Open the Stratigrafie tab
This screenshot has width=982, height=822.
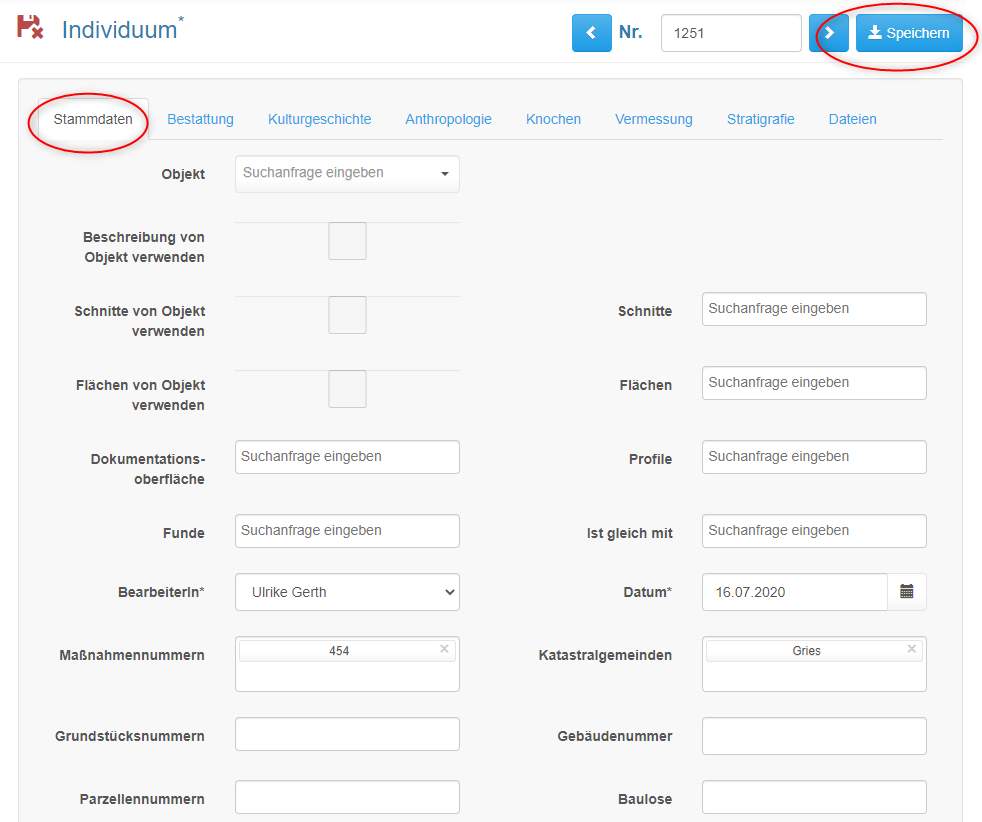[760, 119]
